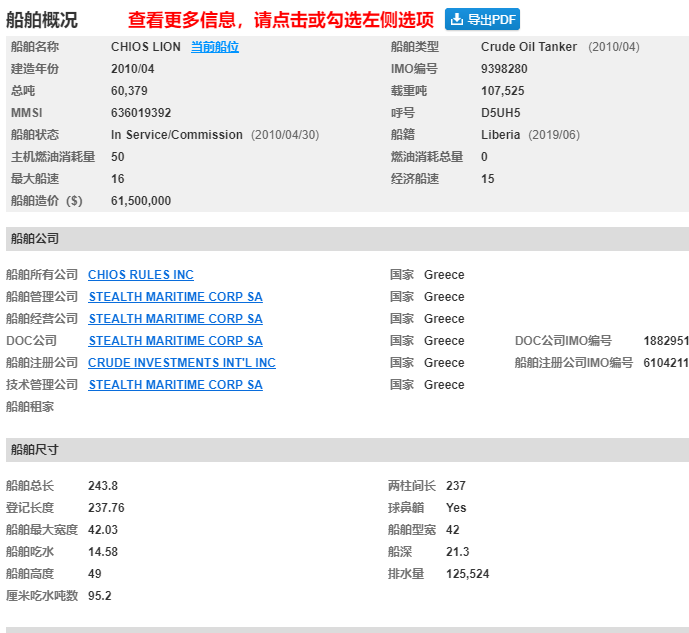Click the 船舶公司 section header
Viewport: 689px width, 633px height.
[347, 239]
